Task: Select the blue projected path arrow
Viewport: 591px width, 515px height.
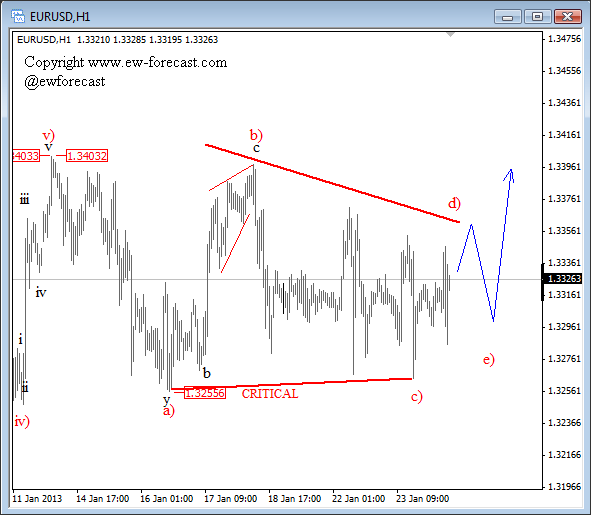Action: [x=485, y=245]
